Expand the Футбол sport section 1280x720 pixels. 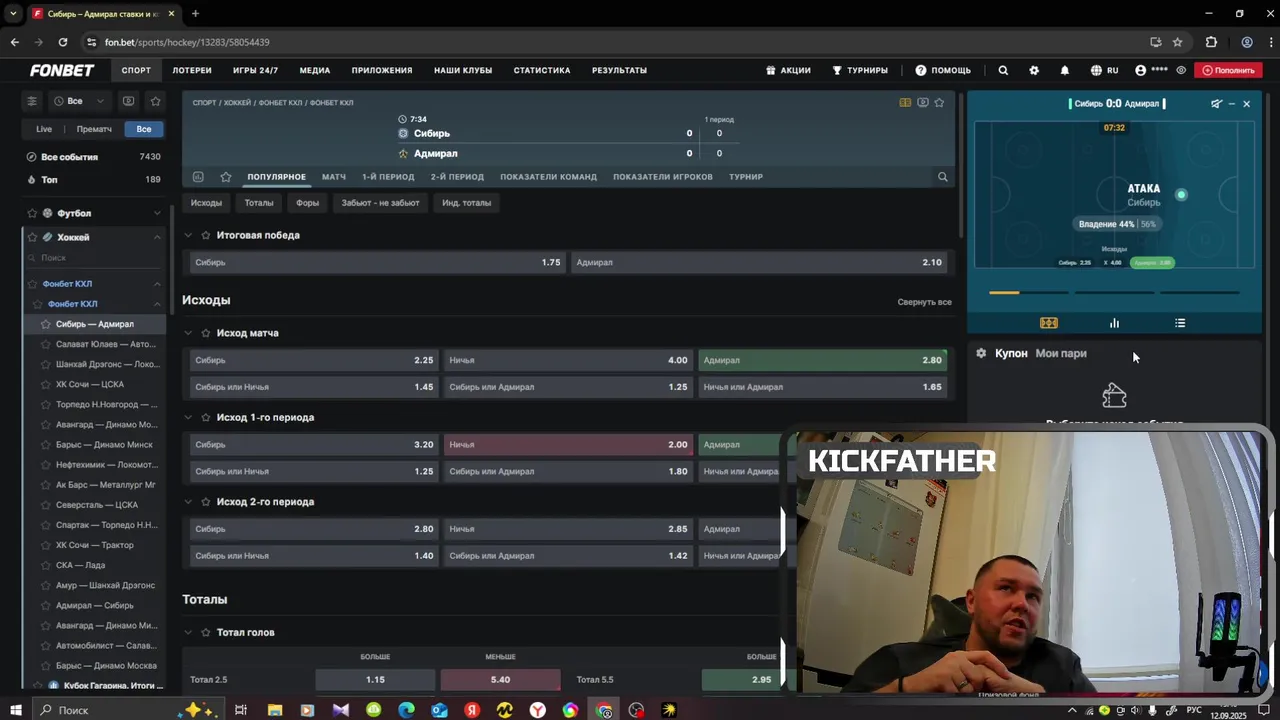[157, 213]
